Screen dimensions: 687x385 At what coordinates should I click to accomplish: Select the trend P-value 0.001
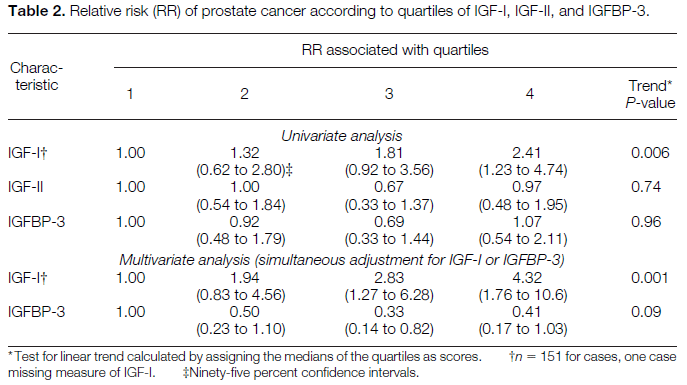649,278
